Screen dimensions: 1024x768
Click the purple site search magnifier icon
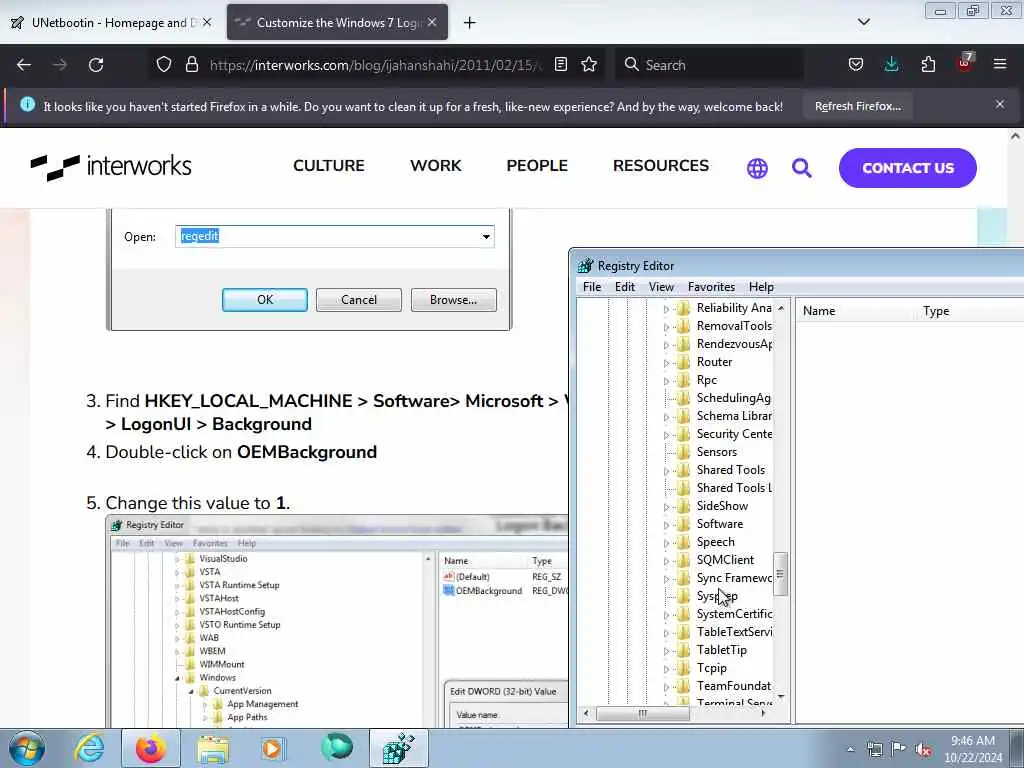pyautogui.click(x=801, y=168)
